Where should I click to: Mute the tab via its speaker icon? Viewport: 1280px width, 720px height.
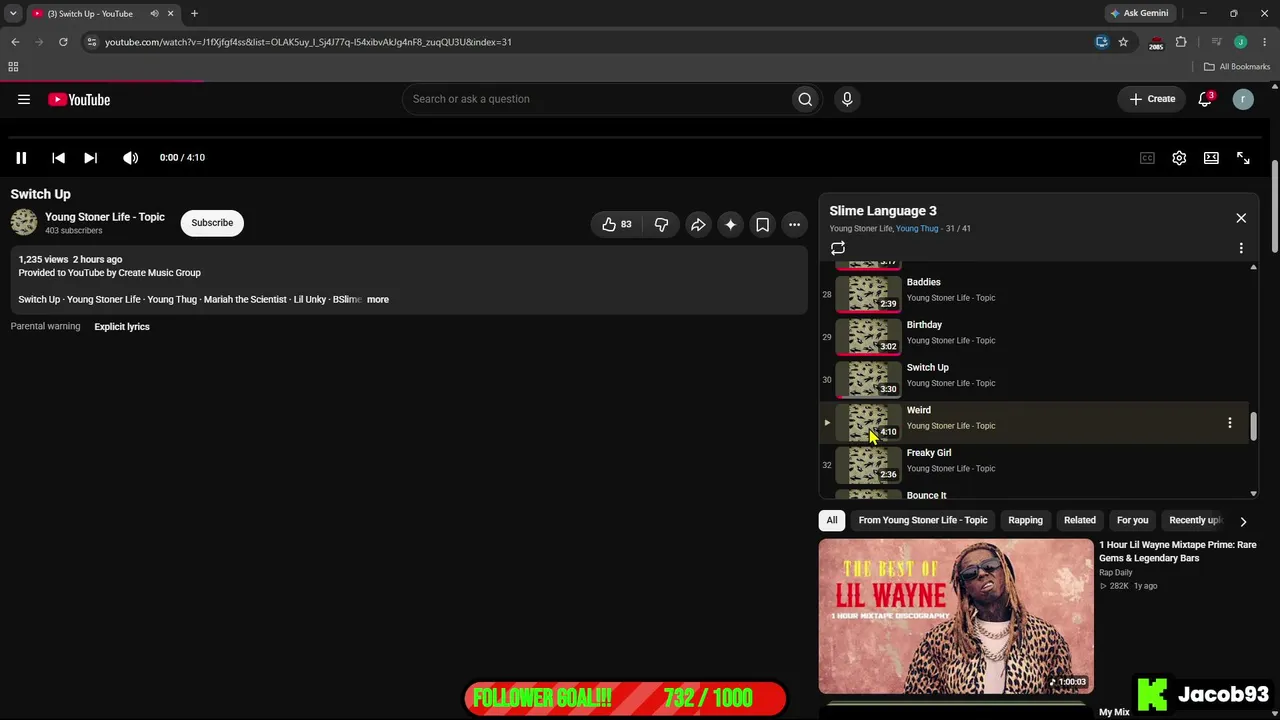point(154,14)
